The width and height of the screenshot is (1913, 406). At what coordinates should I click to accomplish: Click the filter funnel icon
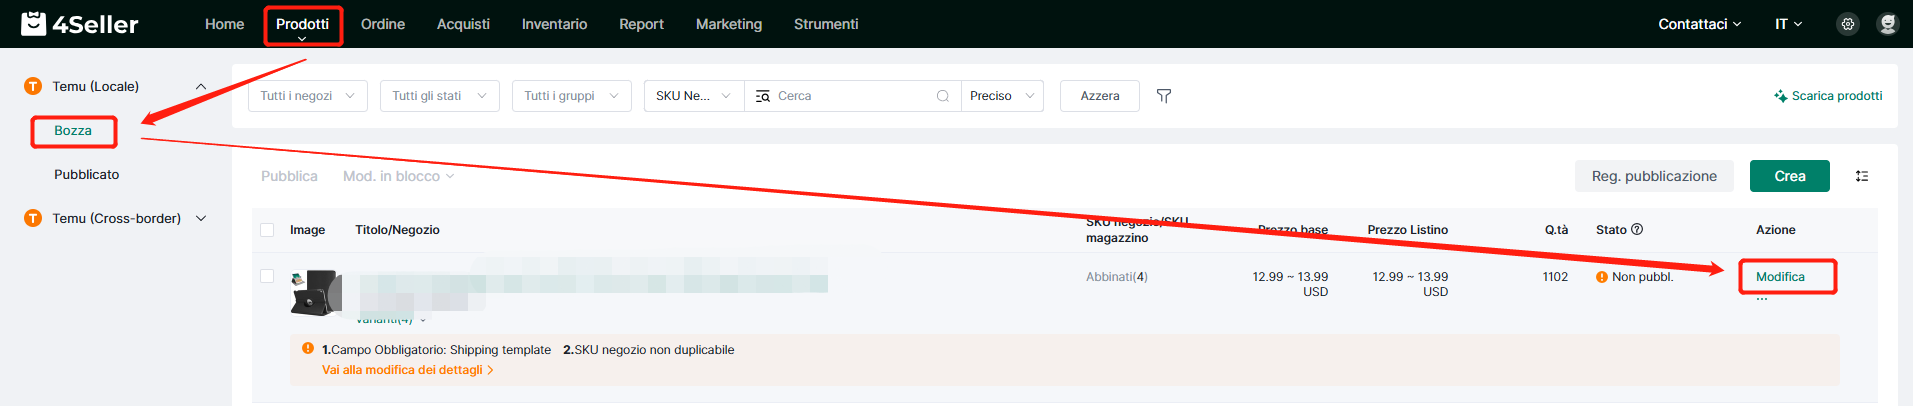[1164, 96]
